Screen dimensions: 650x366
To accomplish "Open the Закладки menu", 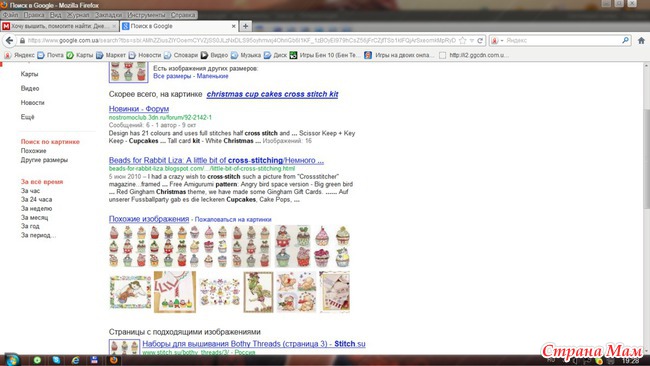I will pos(108,15).
